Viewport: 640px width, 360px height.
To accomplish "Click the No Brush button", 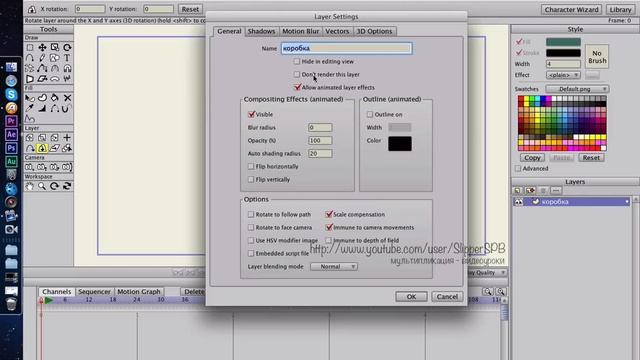I will pyautogui.click(x=597, y=57).
